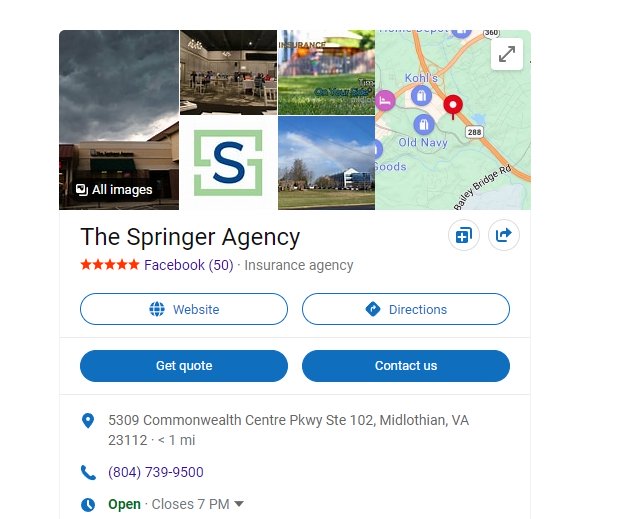The height and width of the screenshot is (519, 642).
Task: Click the blue phone icon
Action: tap(88, 472)
